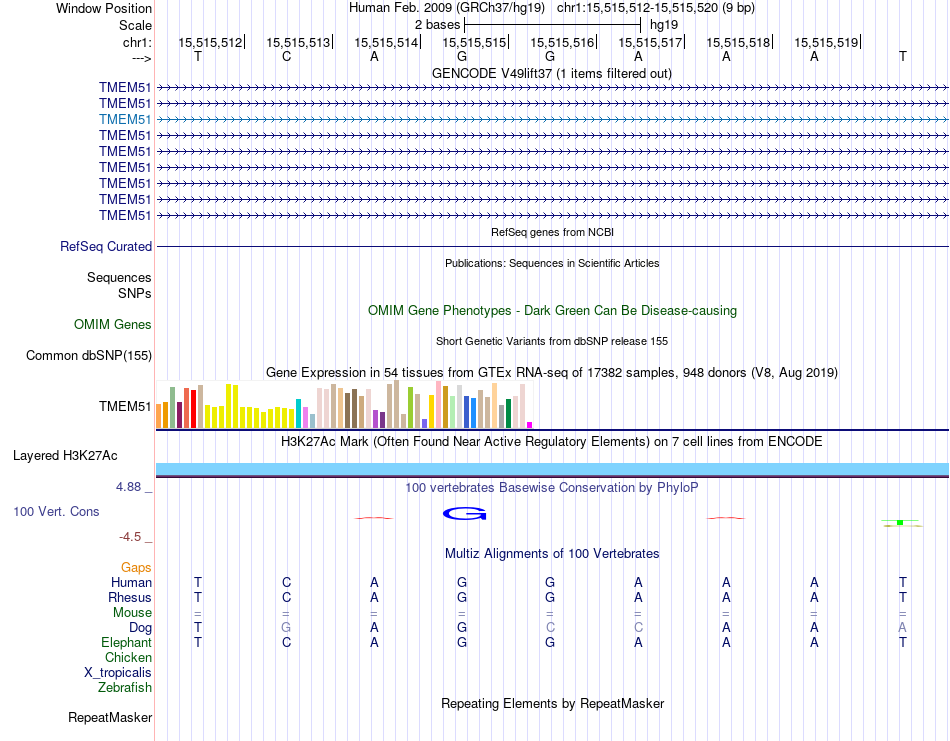This screenshot has height=741, width=950.
Task: Click the topmost TMEM51 transcript arrow line
Action: (x=552, y=87)
